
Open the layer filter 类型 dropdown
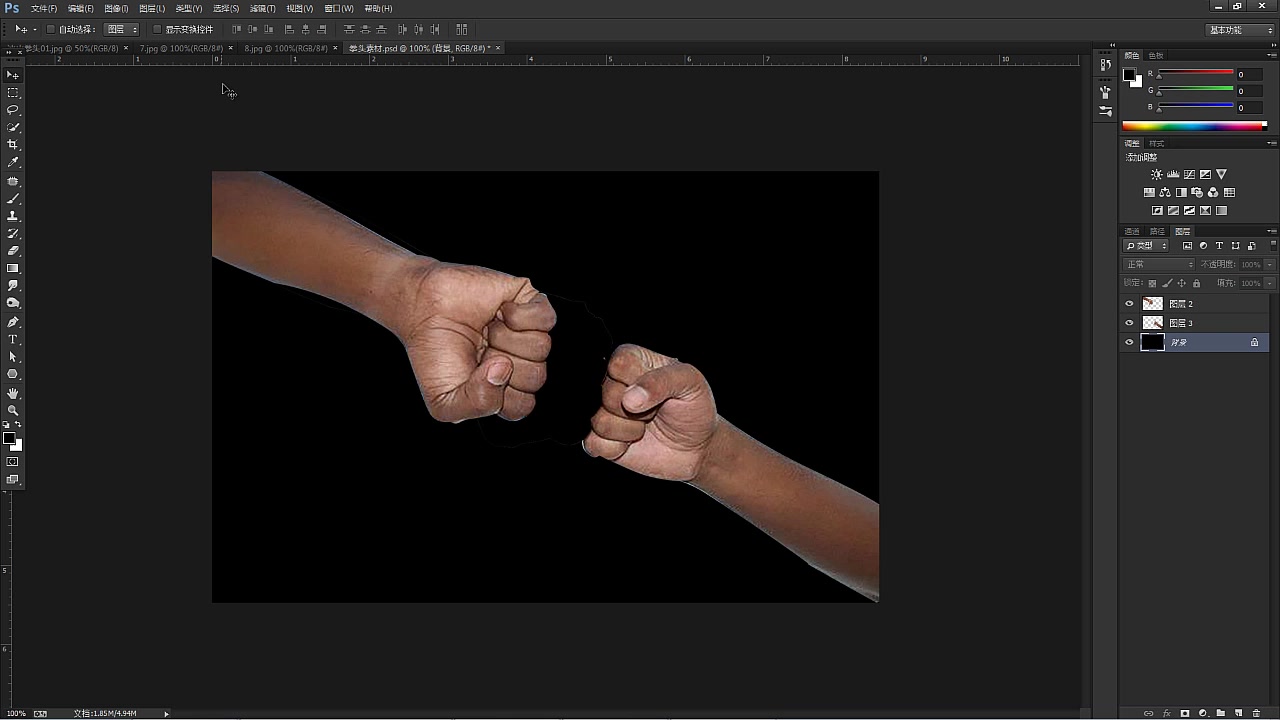point(1146,246)
